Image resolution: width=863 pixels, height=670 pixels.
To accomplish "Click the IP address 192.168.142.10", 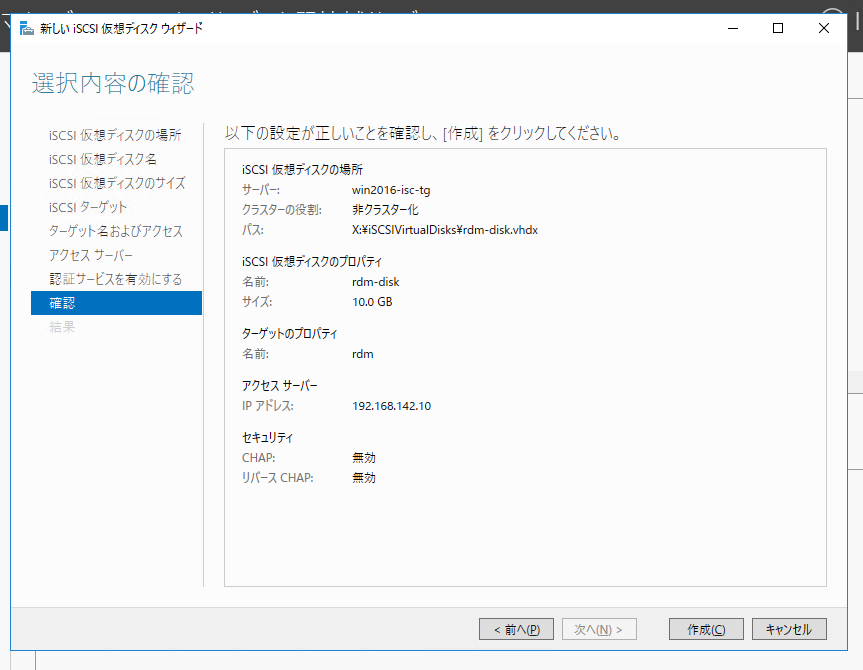I will pyautogui.click(x=391, y=406).
